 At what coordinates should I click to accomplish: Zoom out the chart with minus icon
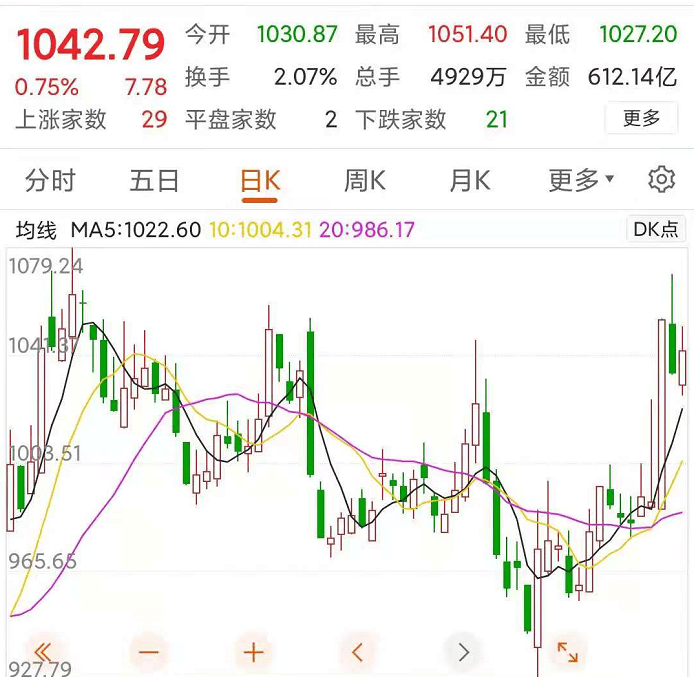[x=149, y=653]
